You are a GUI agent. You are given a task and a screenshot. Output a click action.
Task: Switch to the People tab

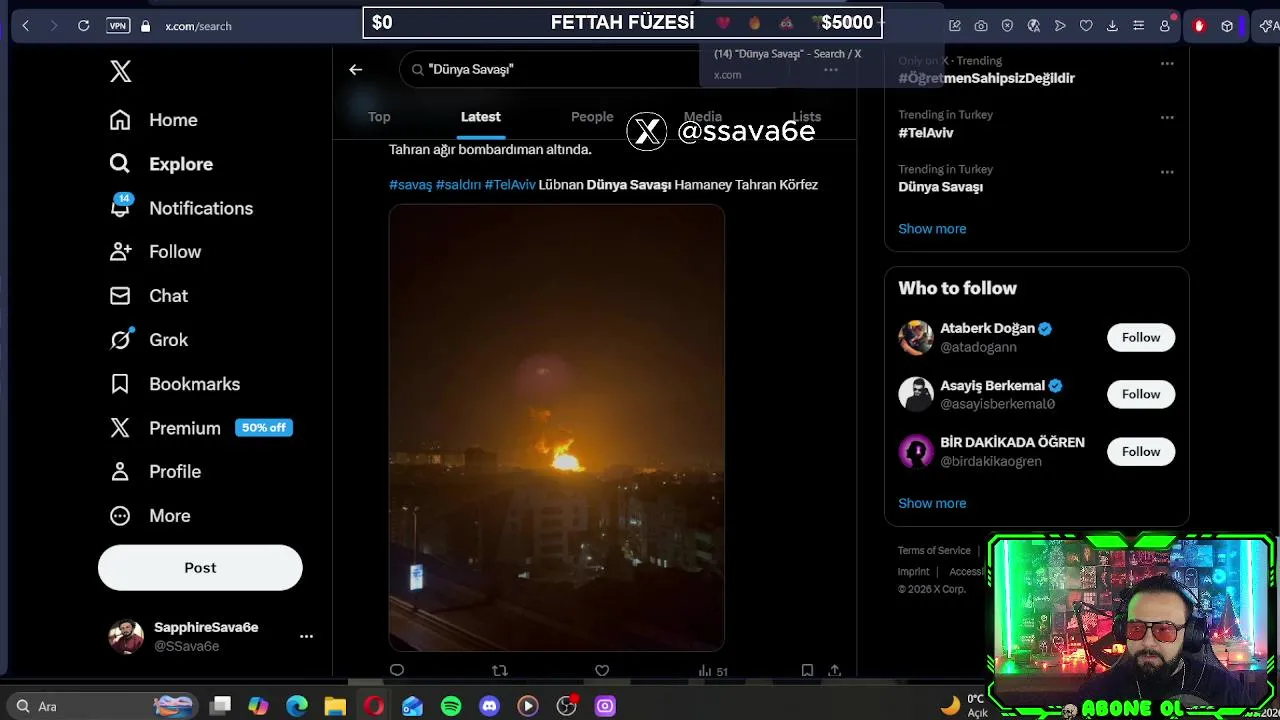pos(592,117)
